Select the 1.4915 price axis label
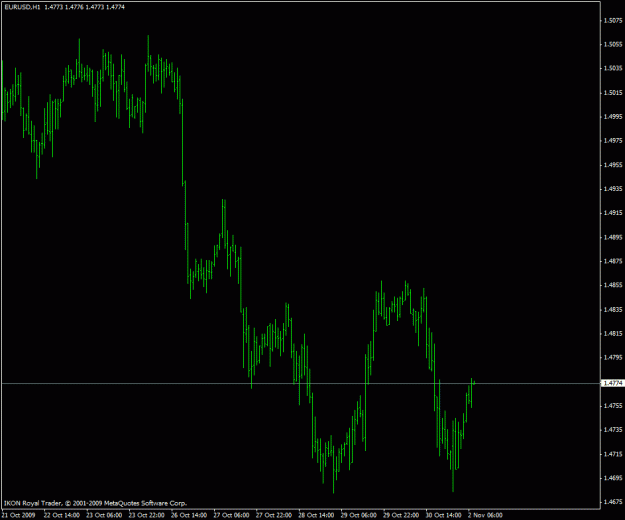This screenshot has width=625, height=520. pos(613,213)
